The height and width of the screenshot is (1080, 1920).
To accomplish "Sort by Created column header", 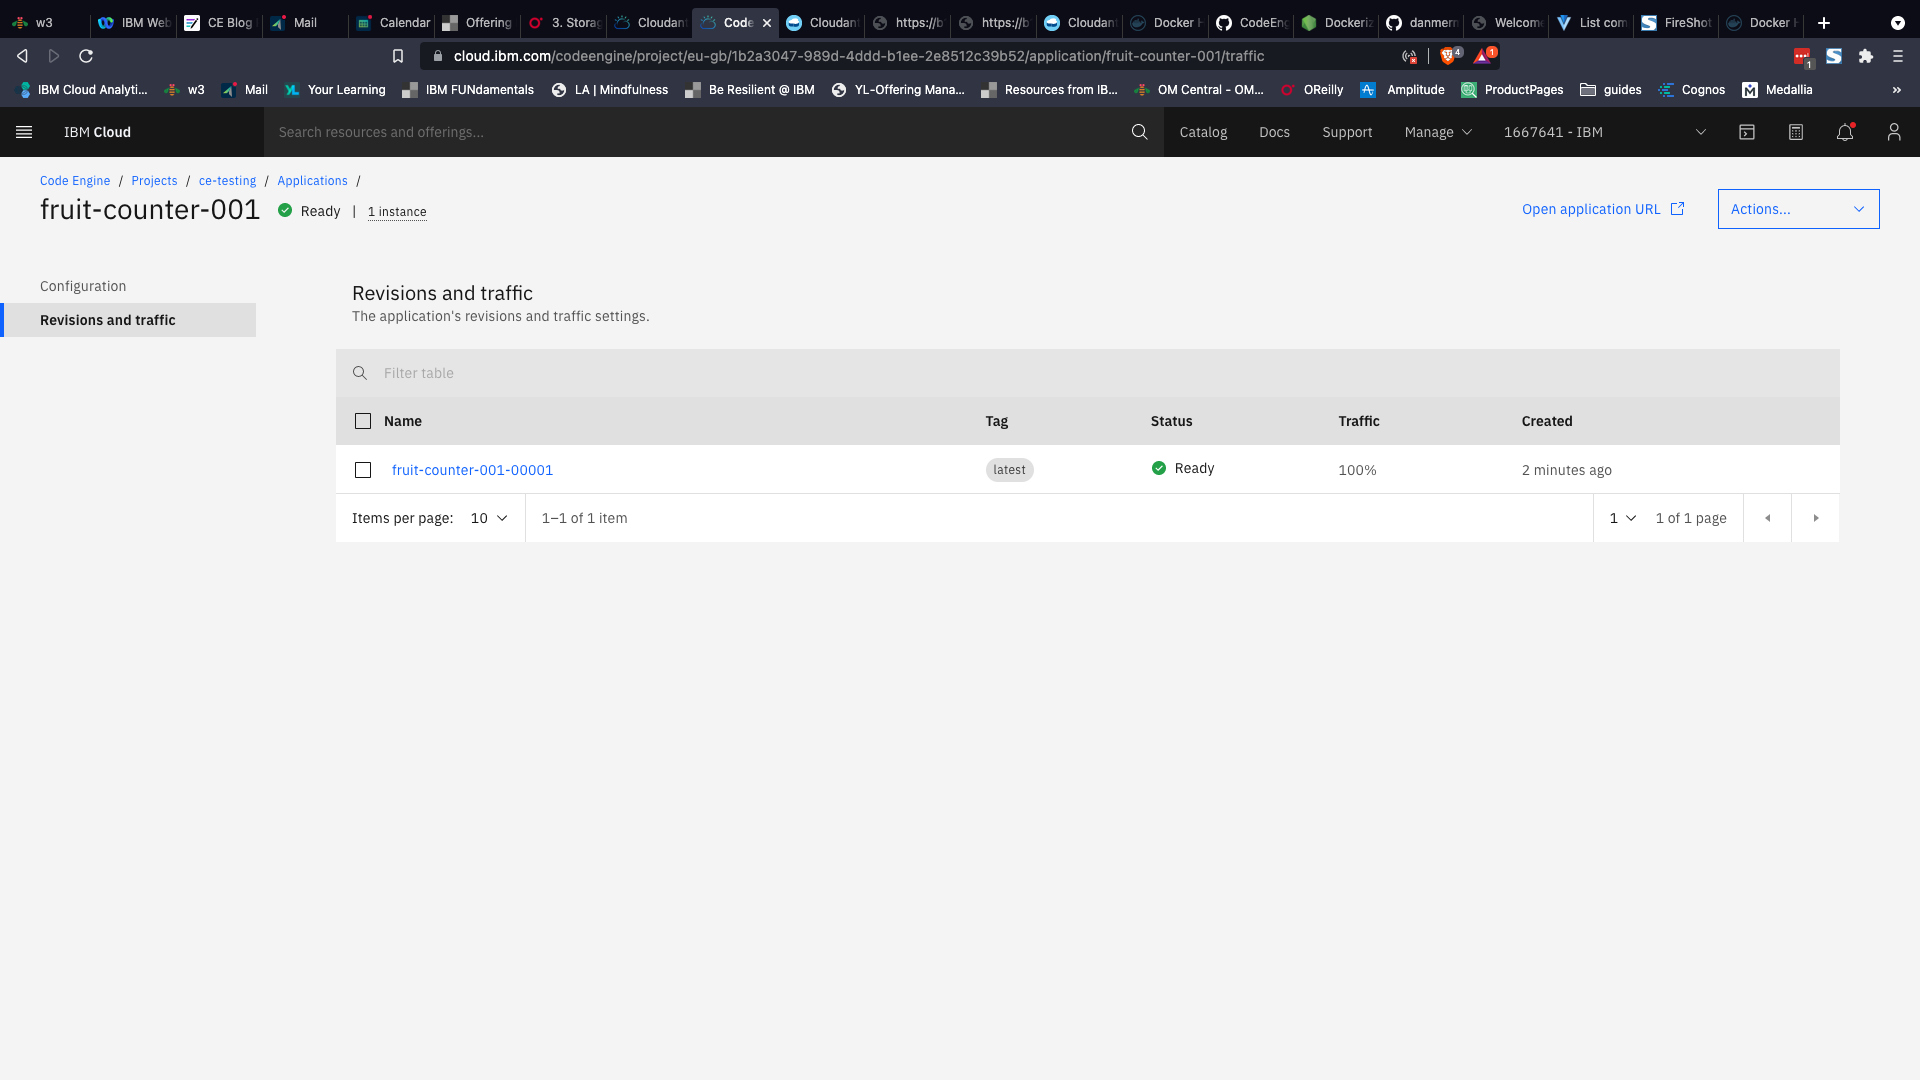I will [x=1547, y=421].
